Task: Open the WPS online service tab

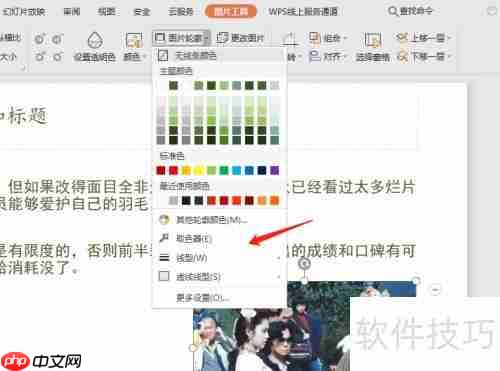Action: (x=303, y=12)
